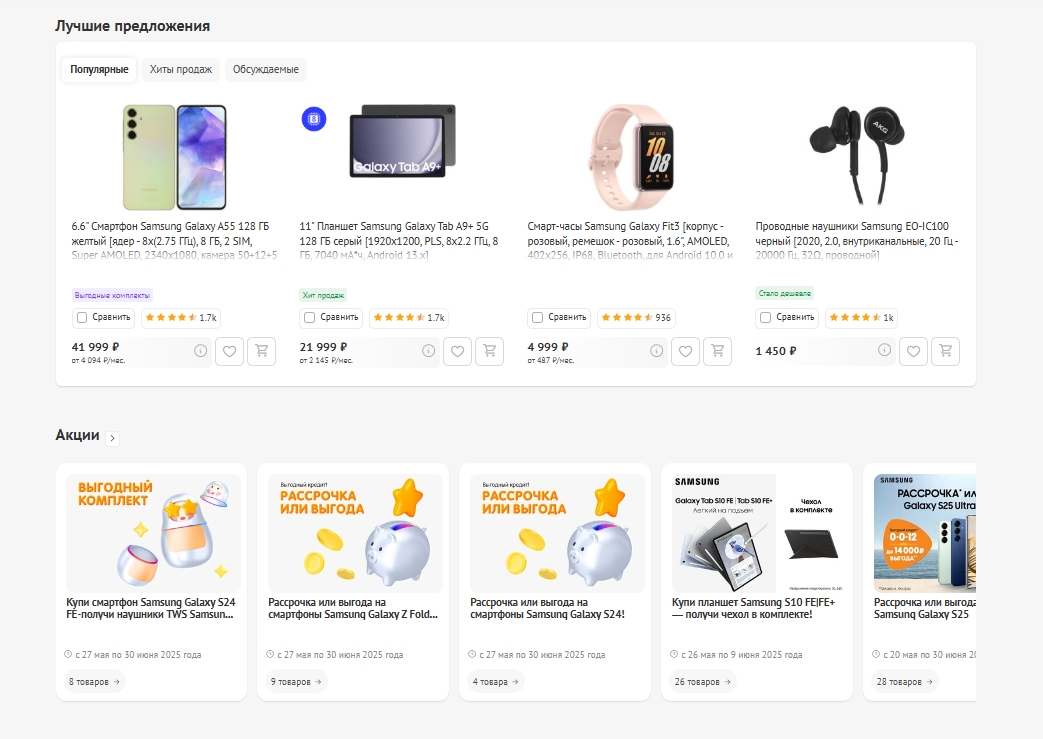This screenshot has width=1043, height=739.
Task: Add Galaxy Fit3 watch to favorites
Action: pyautogui.click(x=685, y=352)
